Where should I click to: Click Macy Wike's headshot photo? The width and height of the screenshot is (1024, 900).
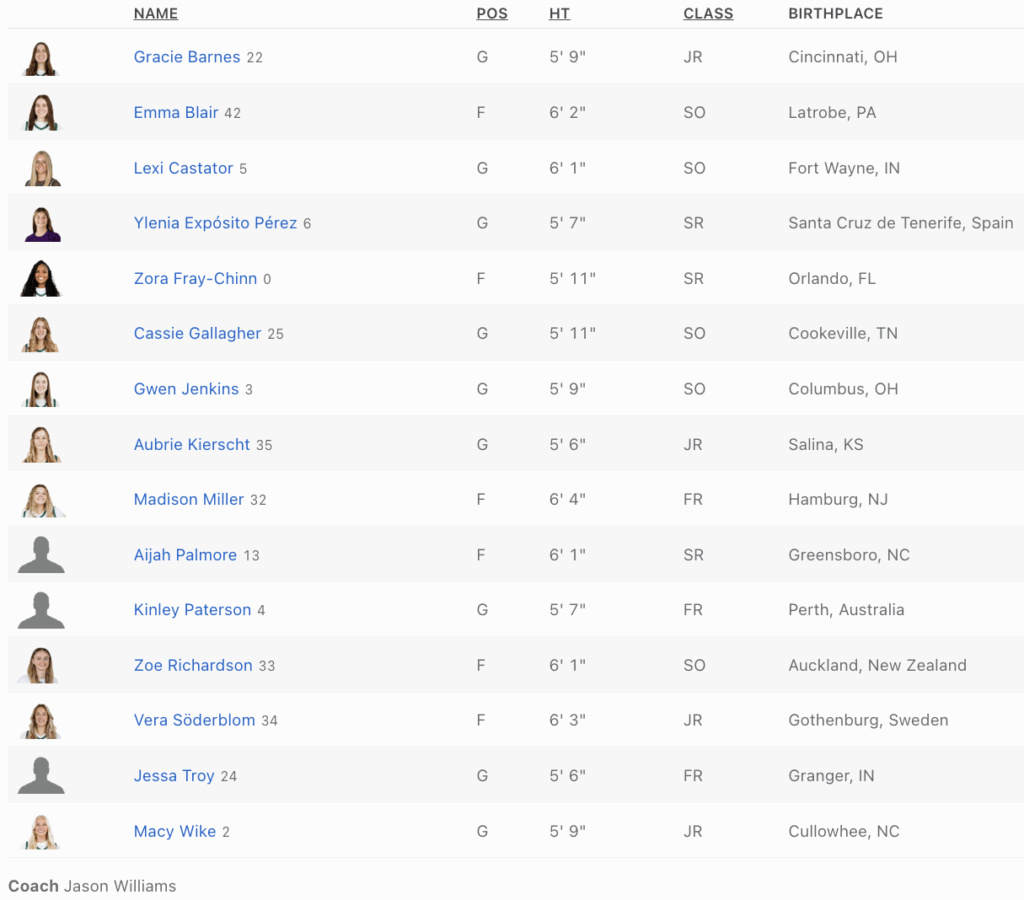(41, 832)
